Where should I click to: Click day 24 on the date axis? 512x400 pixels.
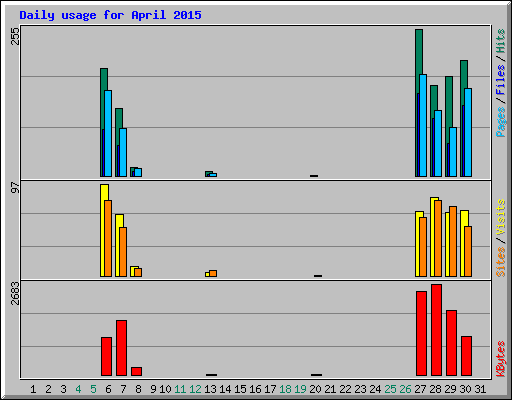(x=375, y=389)
